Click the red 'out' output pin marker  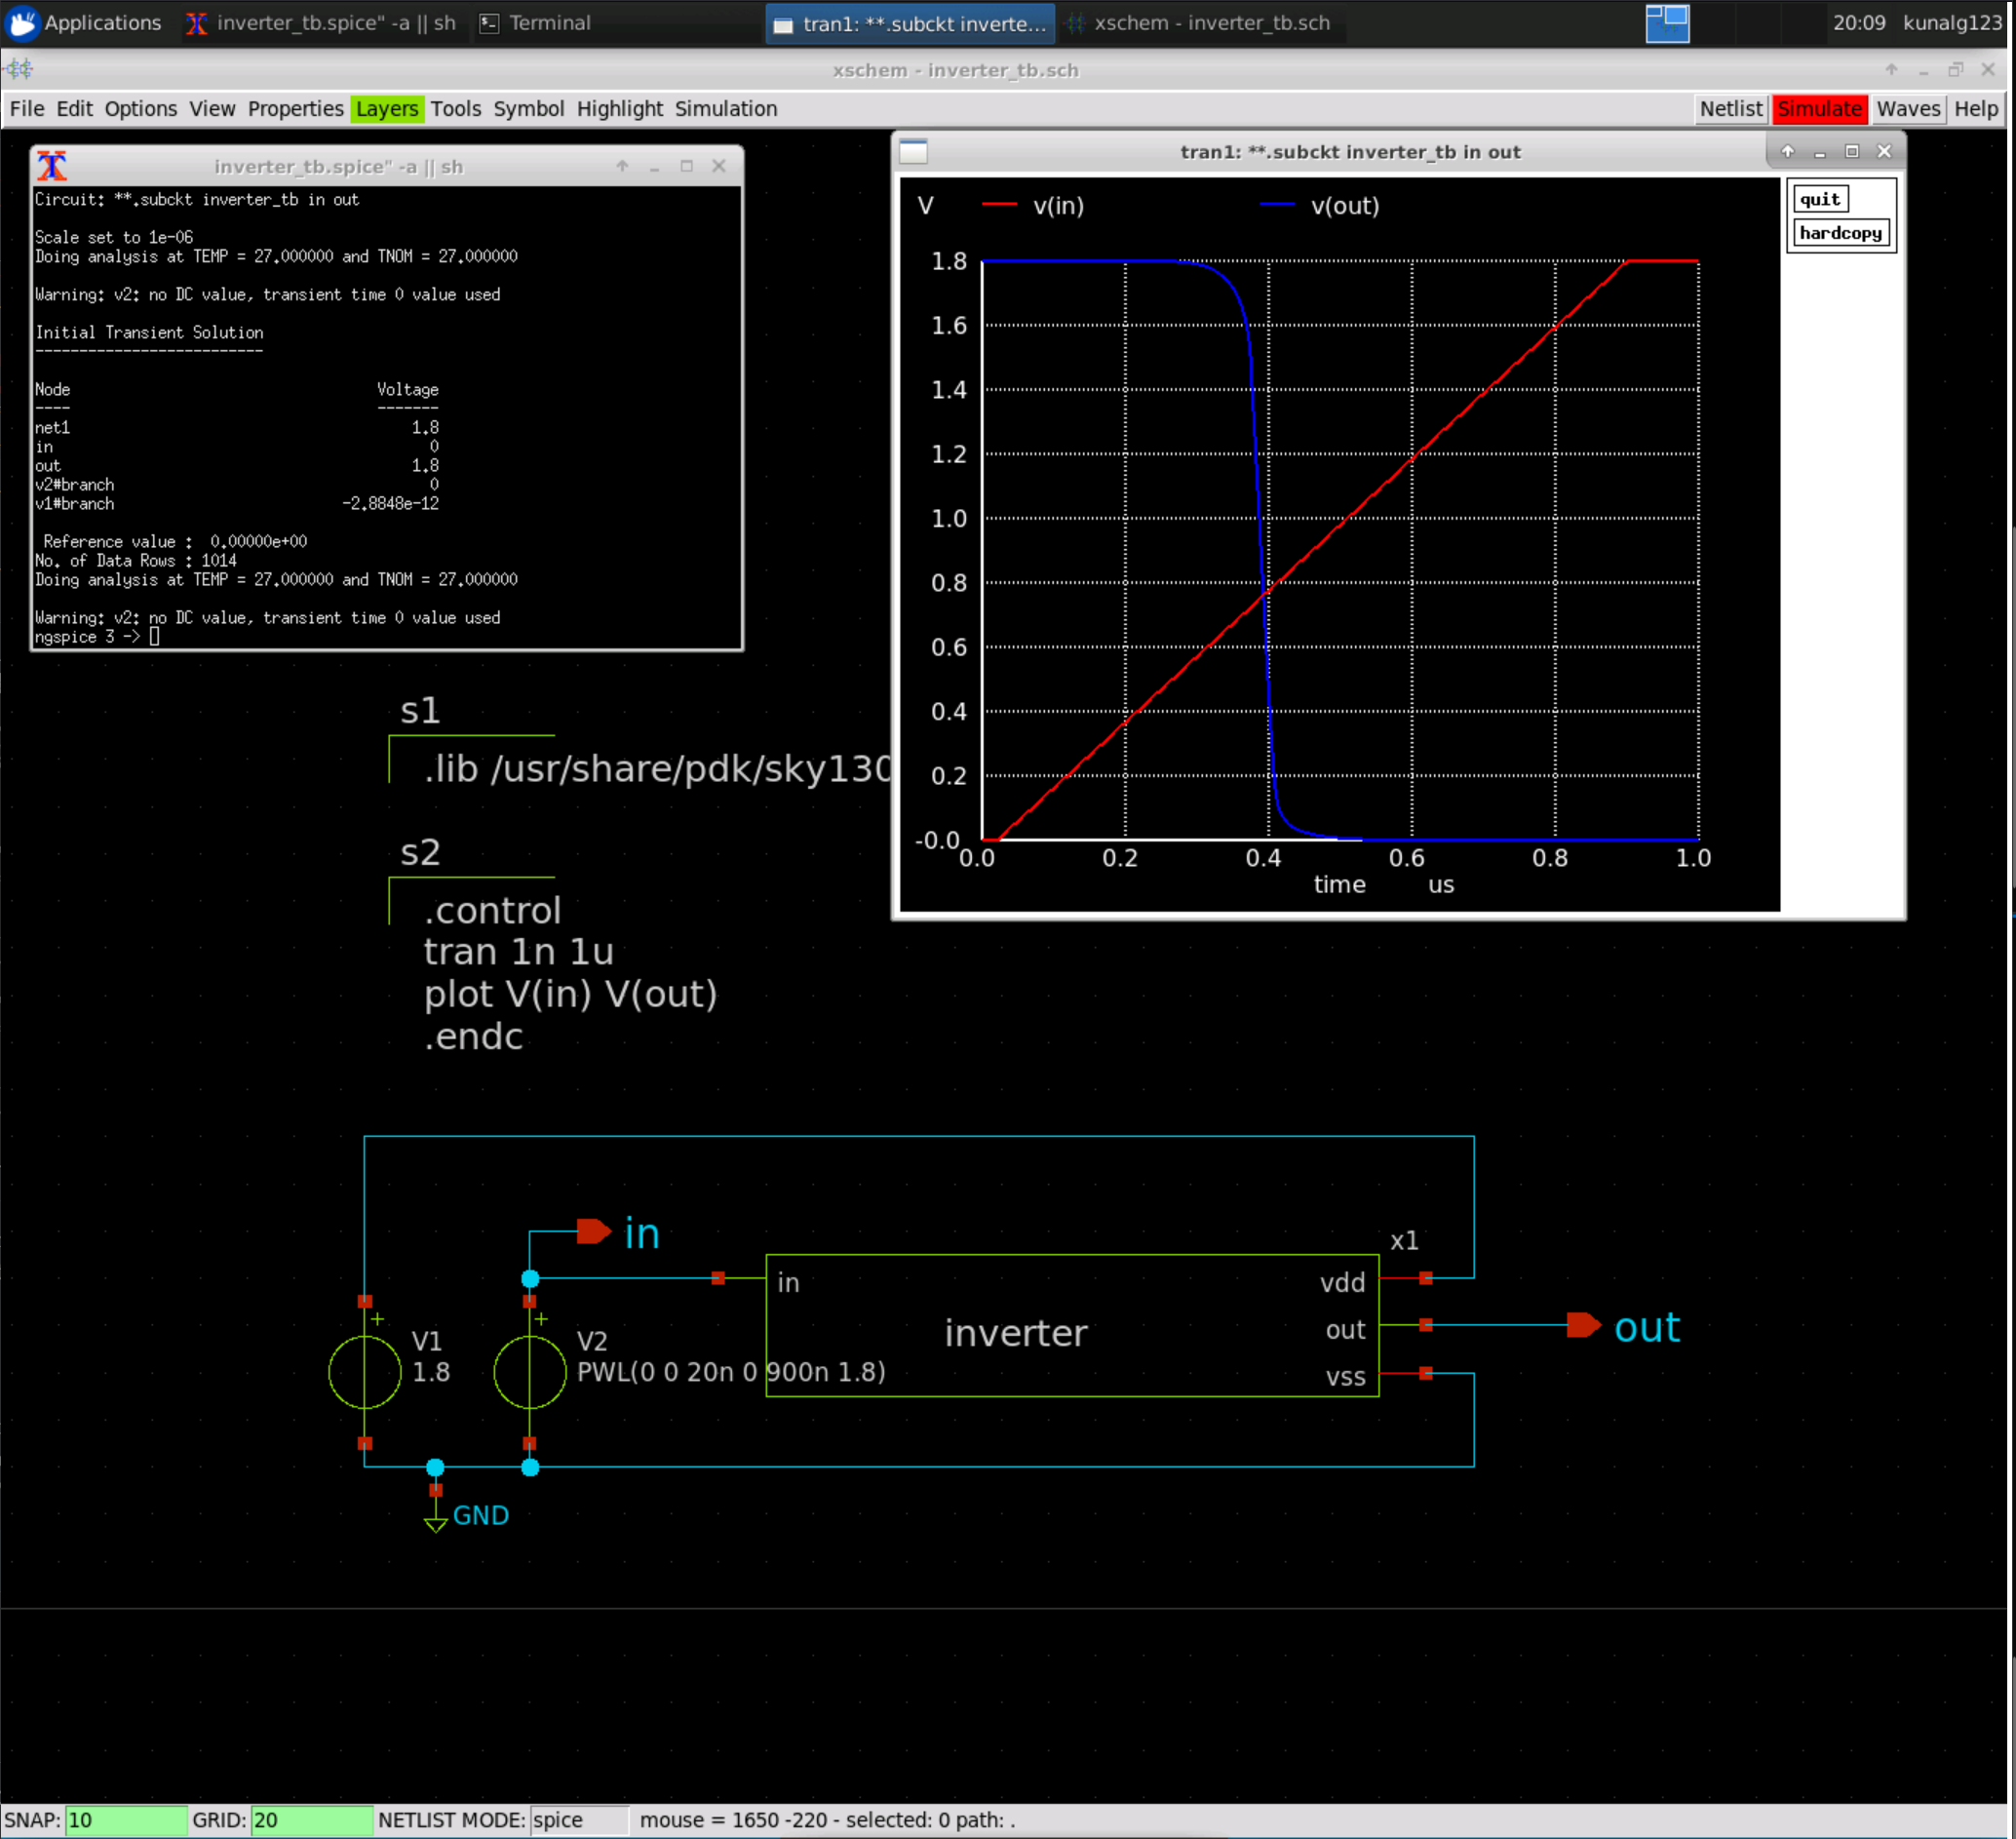coord(1583,1325)
